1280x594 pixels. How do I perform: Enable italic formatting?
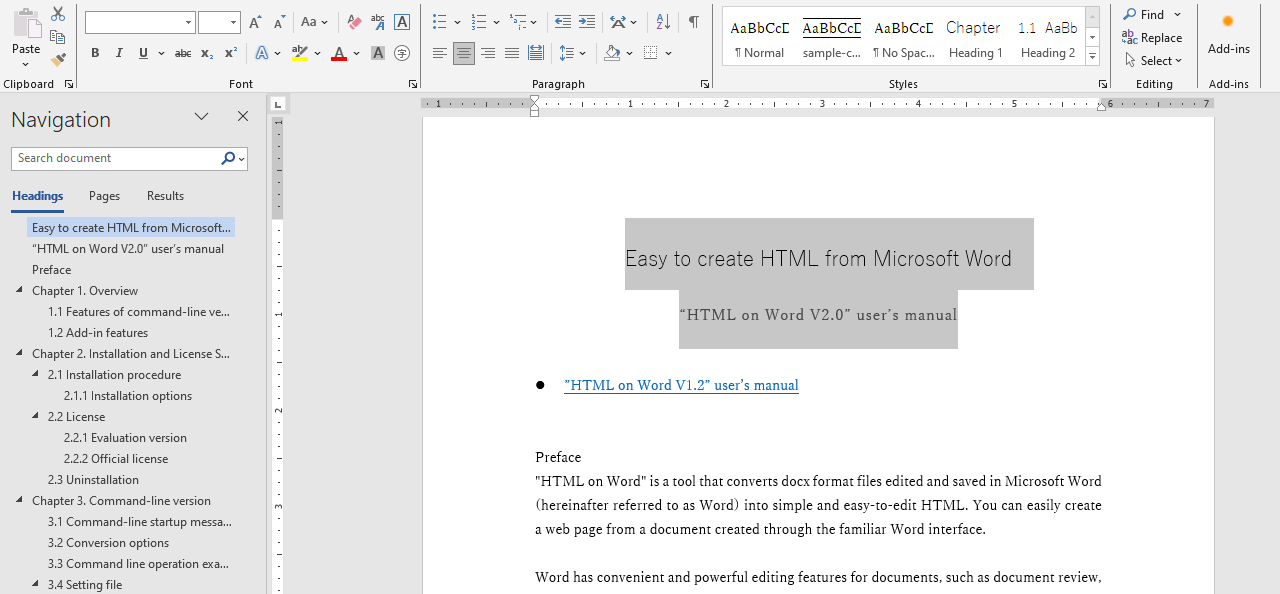(117, 53)
